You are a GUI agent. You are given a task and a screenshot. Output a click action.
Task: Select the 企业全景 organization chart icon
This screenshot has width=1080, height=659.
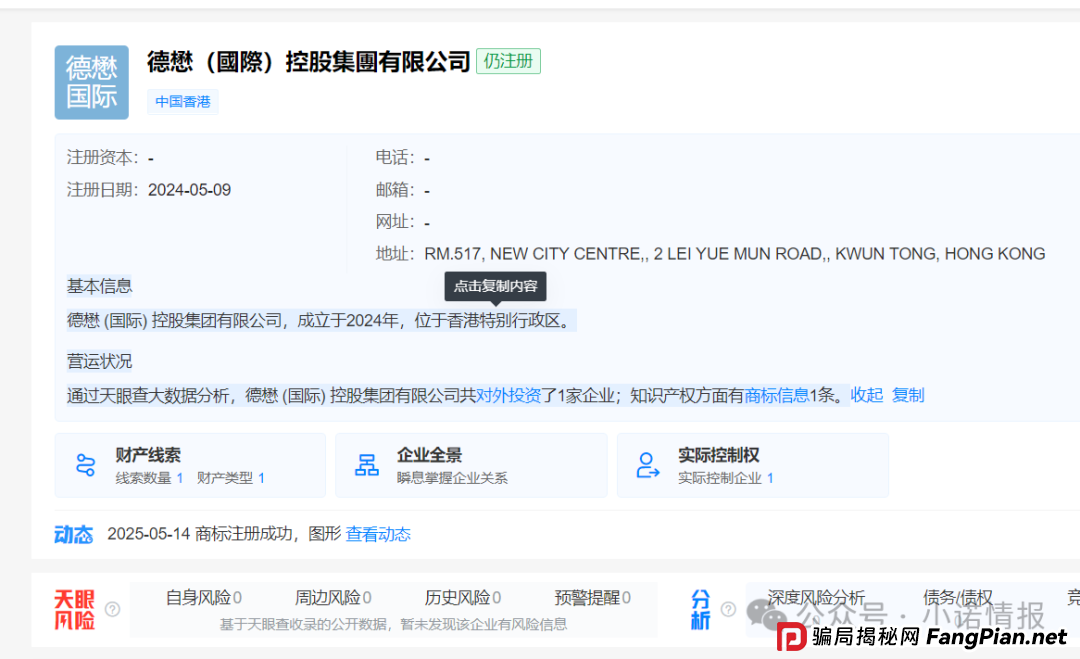pyautogui.click(x=366, y=464)
